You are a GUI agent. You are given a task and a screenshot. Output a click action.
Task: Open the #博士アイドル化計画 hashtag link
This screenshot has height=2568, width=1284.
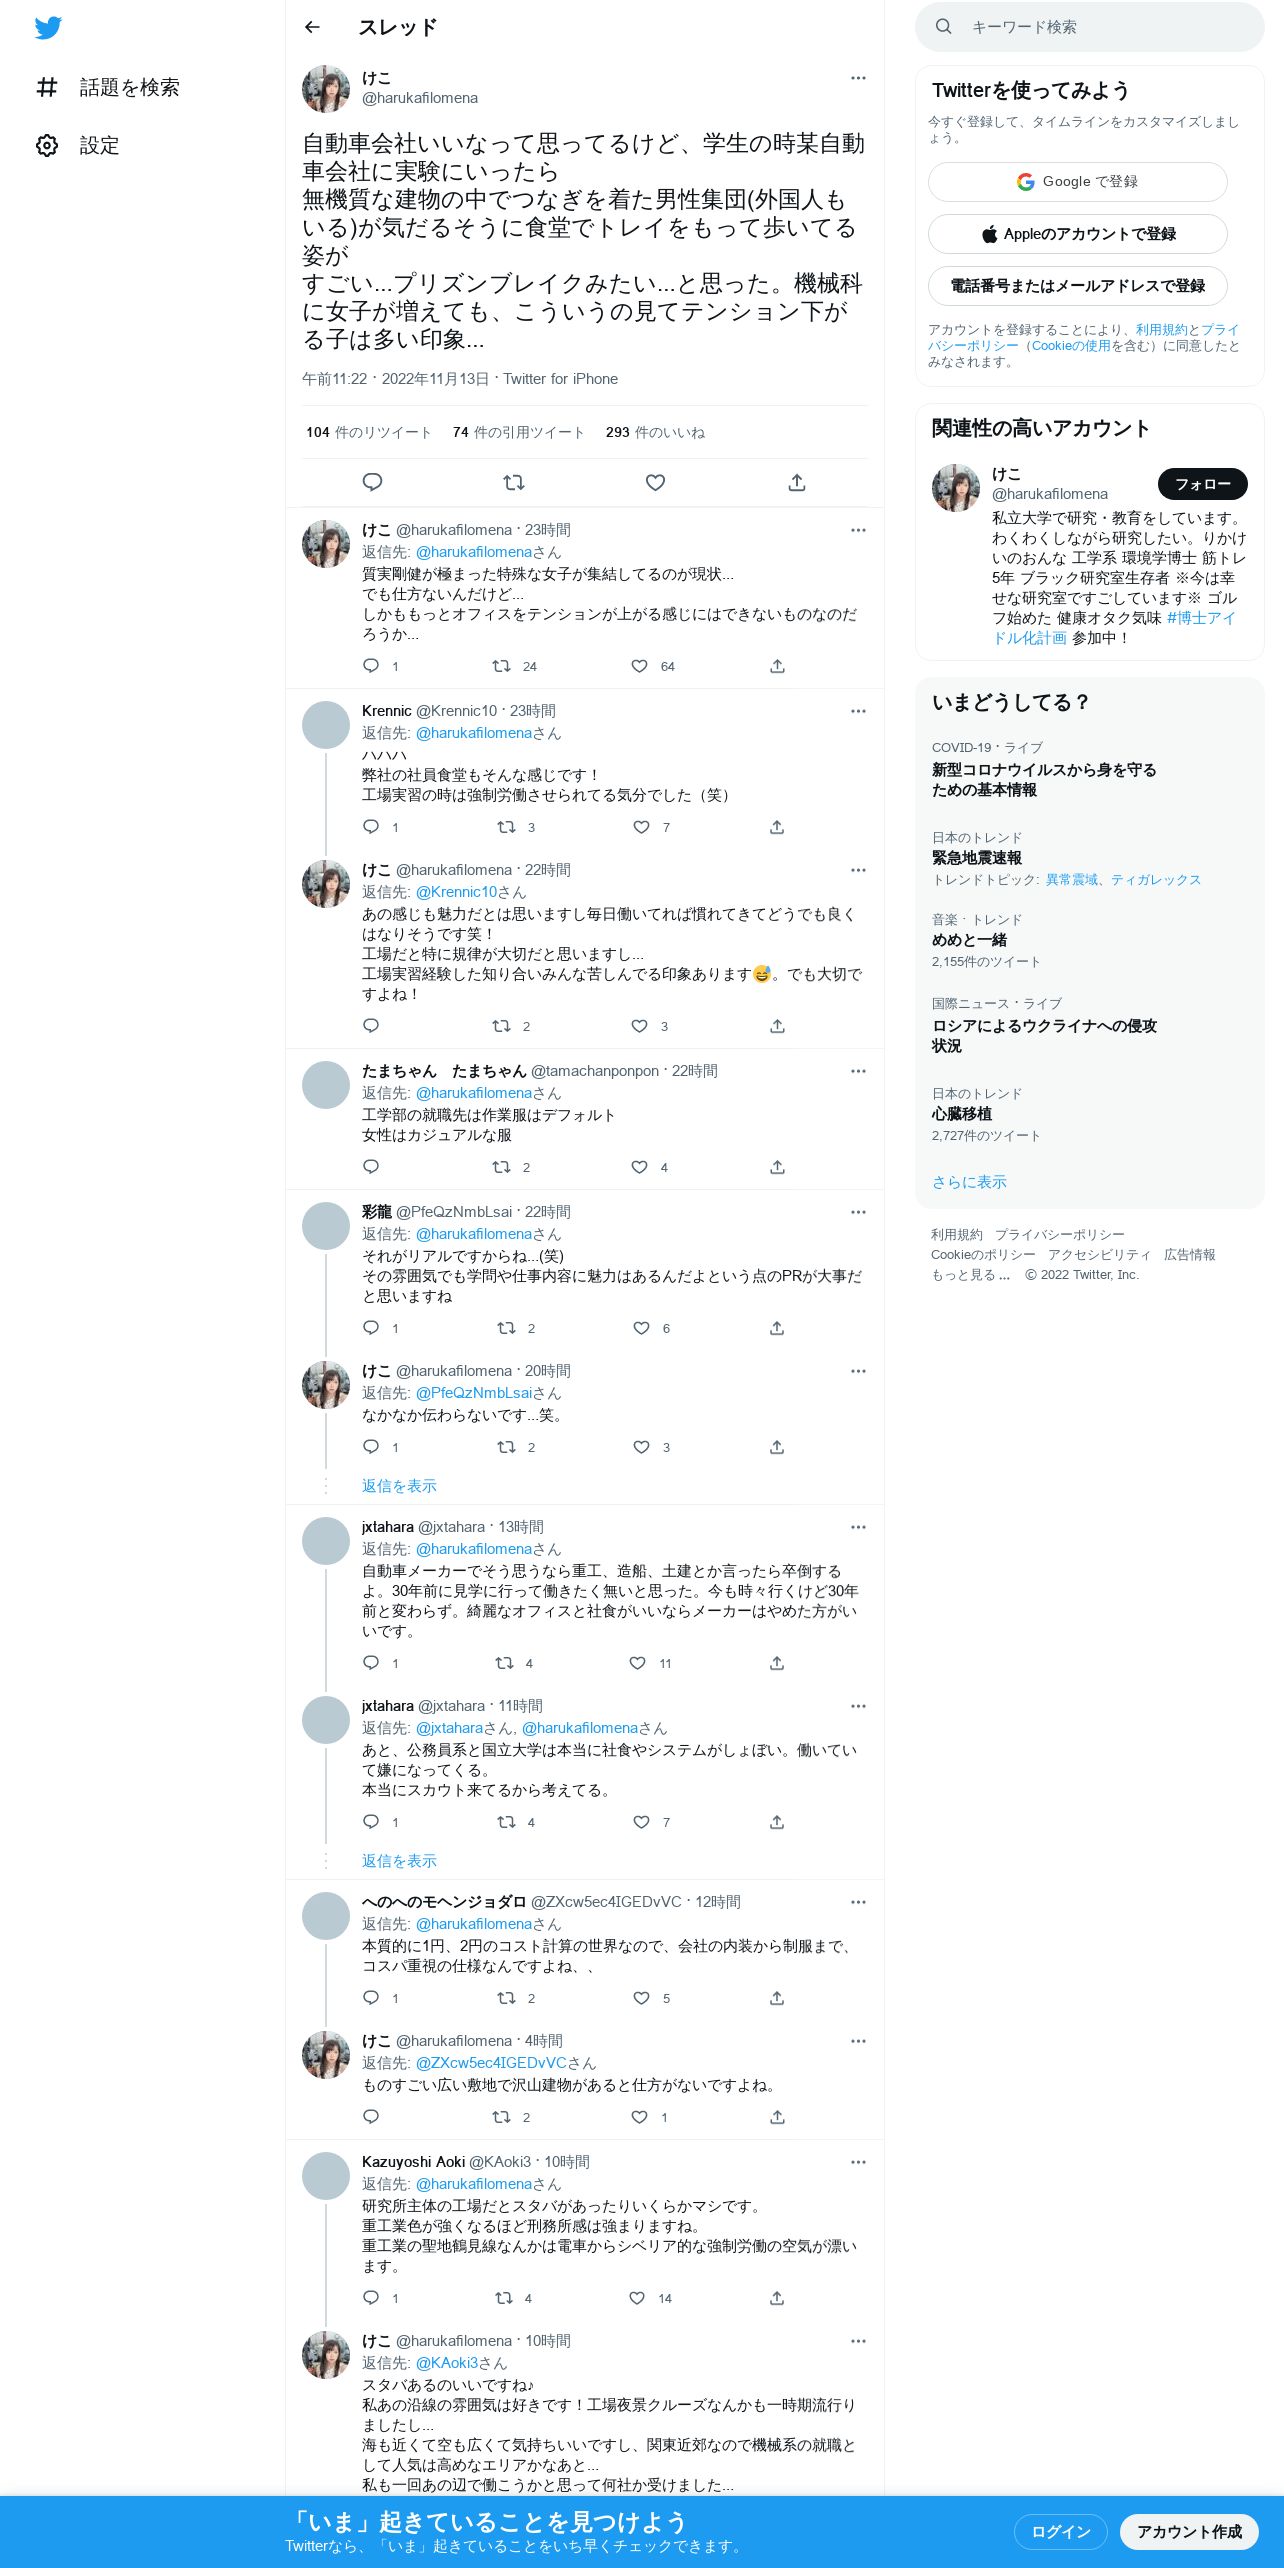click(1113, 628)
